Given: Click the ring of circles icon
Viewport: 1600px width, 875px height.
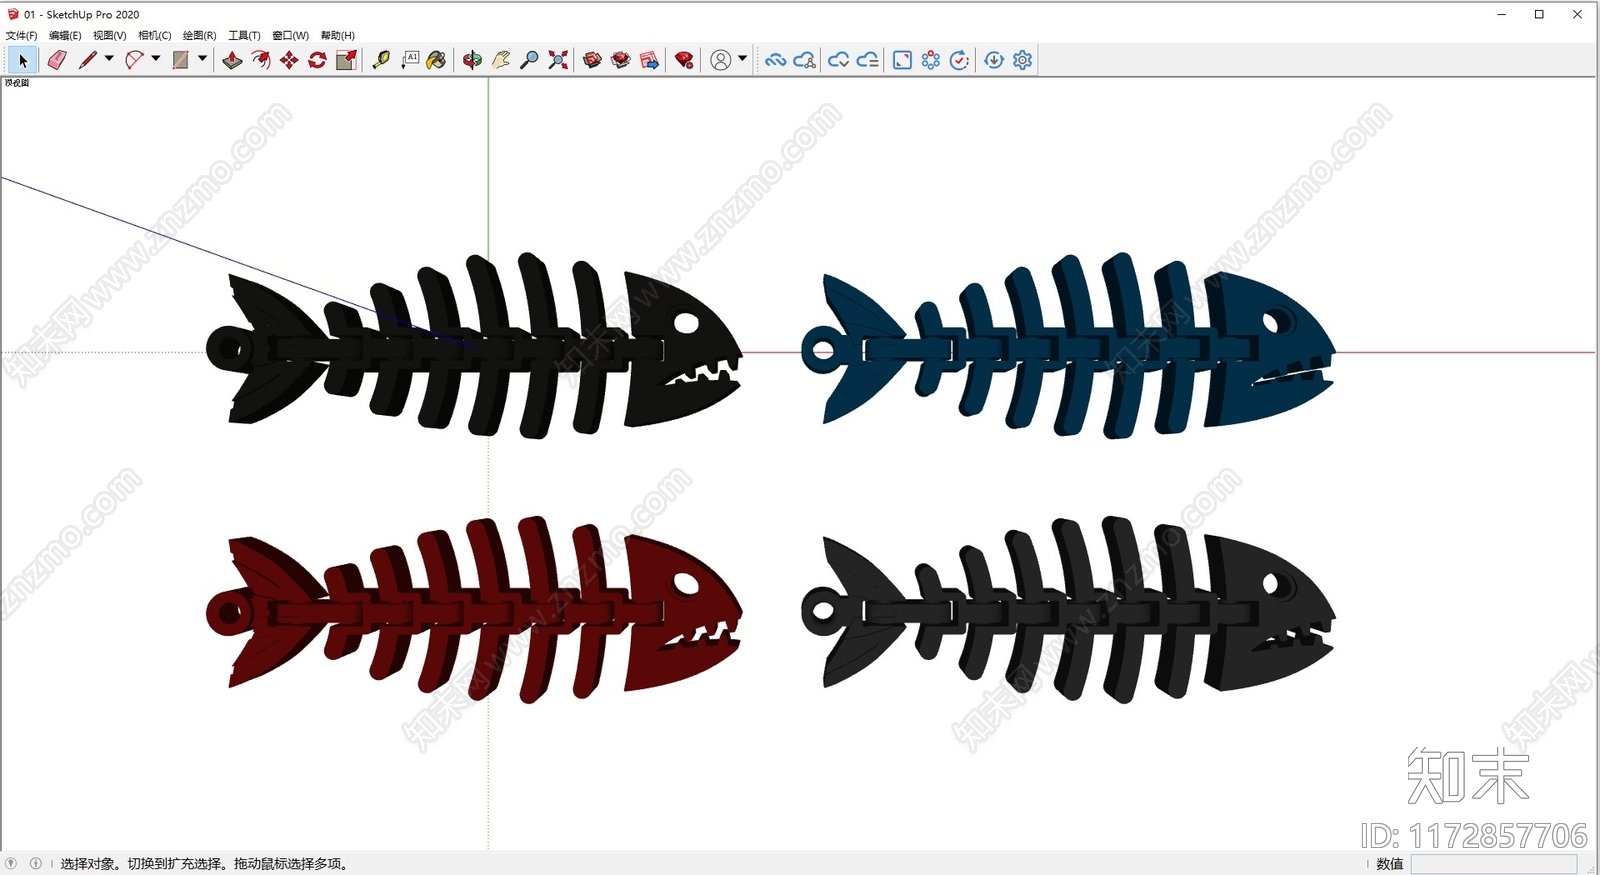Looking at the screenshot, I should [x=931, y=60].
